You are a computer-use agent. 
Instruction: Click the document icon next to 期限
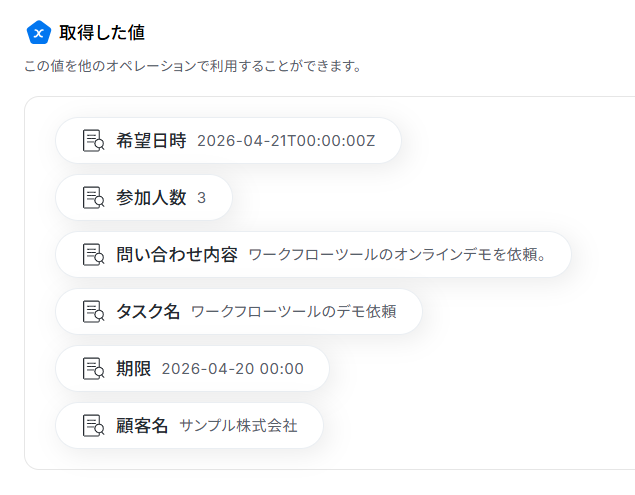(93, 369)
